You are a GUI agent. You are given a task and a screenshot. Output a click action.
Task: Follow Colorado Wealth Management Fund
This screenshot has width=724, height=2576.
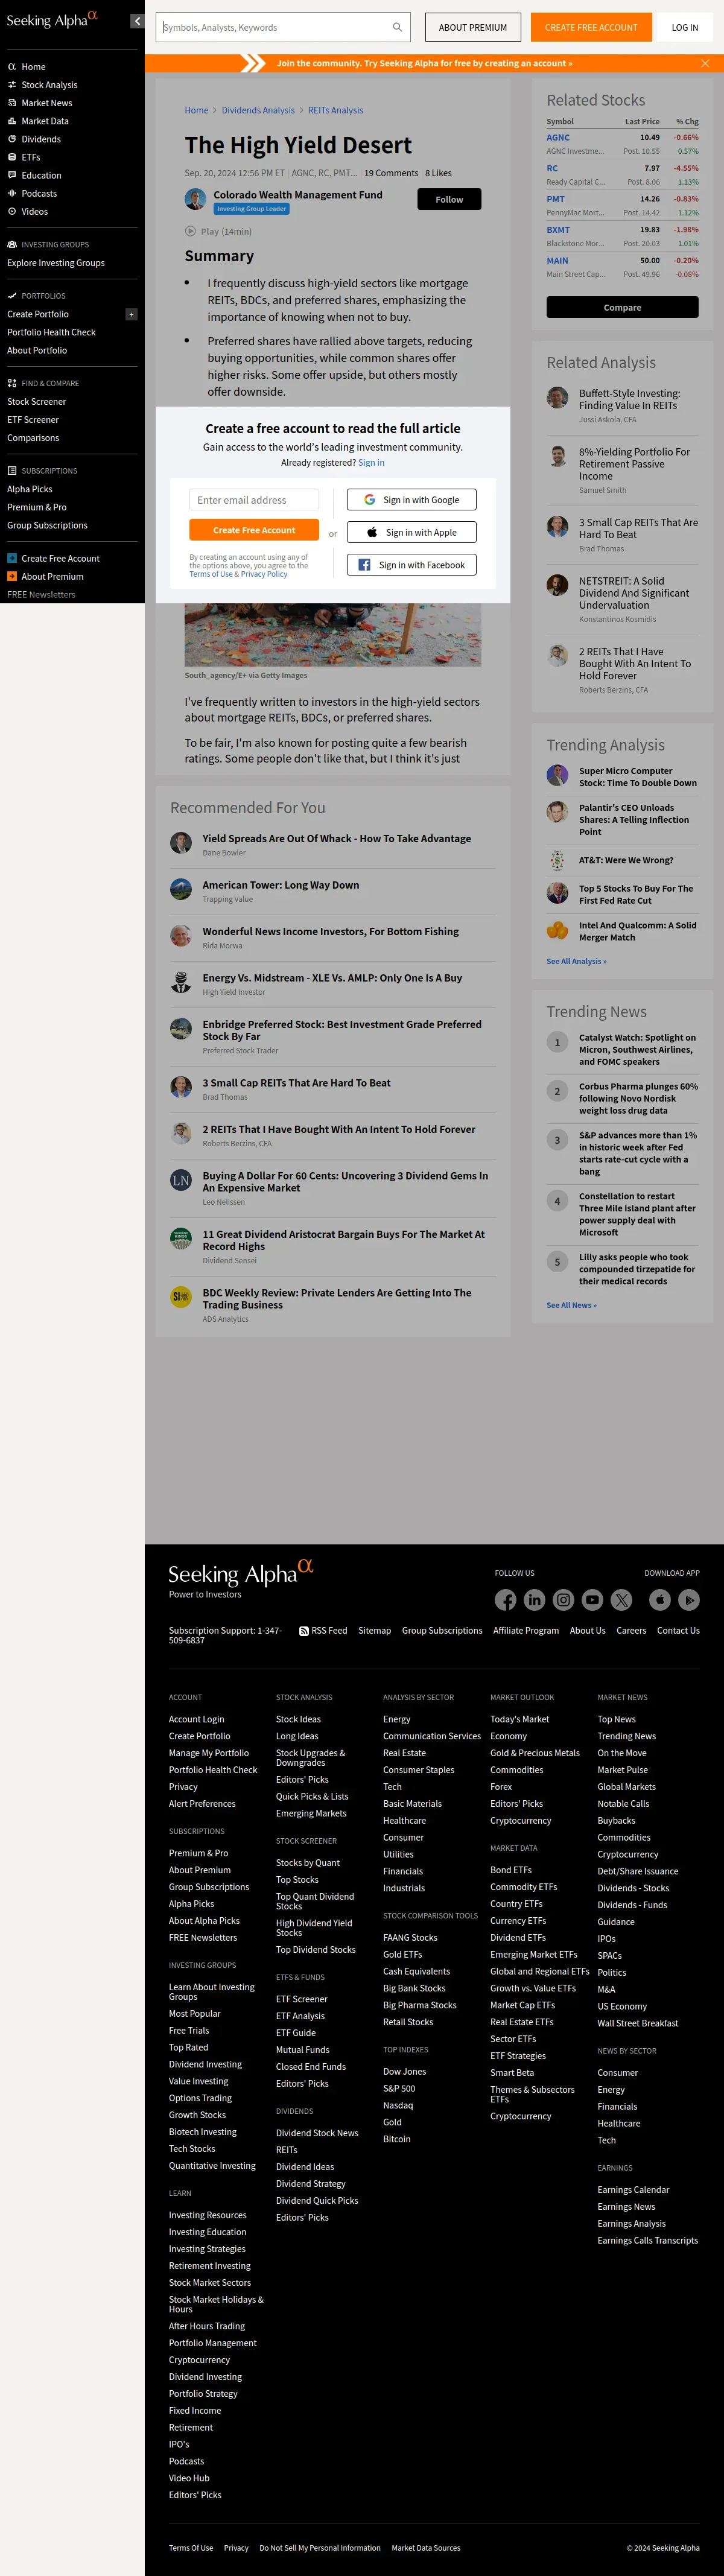[449, 199]
